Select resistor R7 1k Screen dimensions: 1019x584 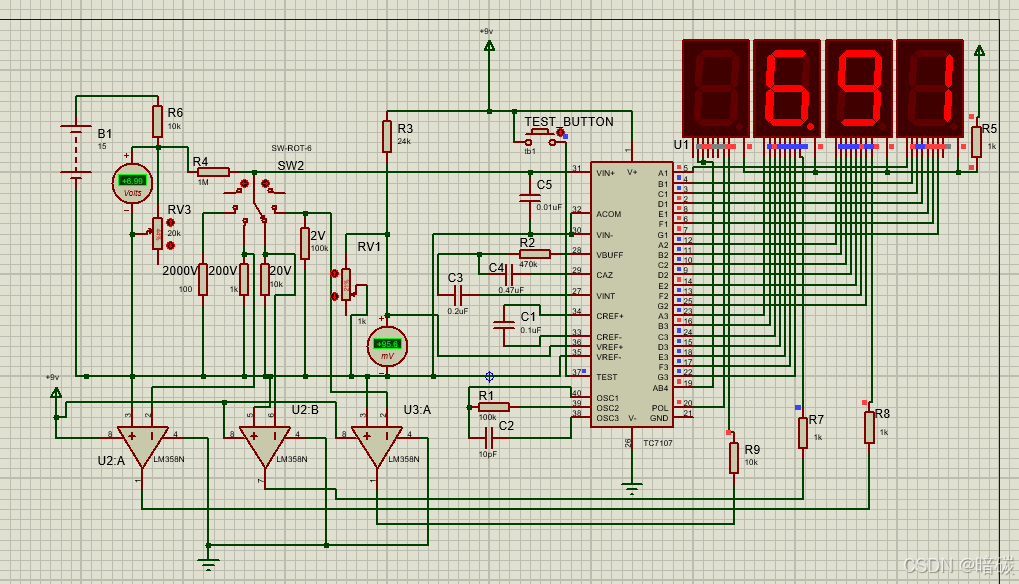pyautogui.click(x=803, y=433)
